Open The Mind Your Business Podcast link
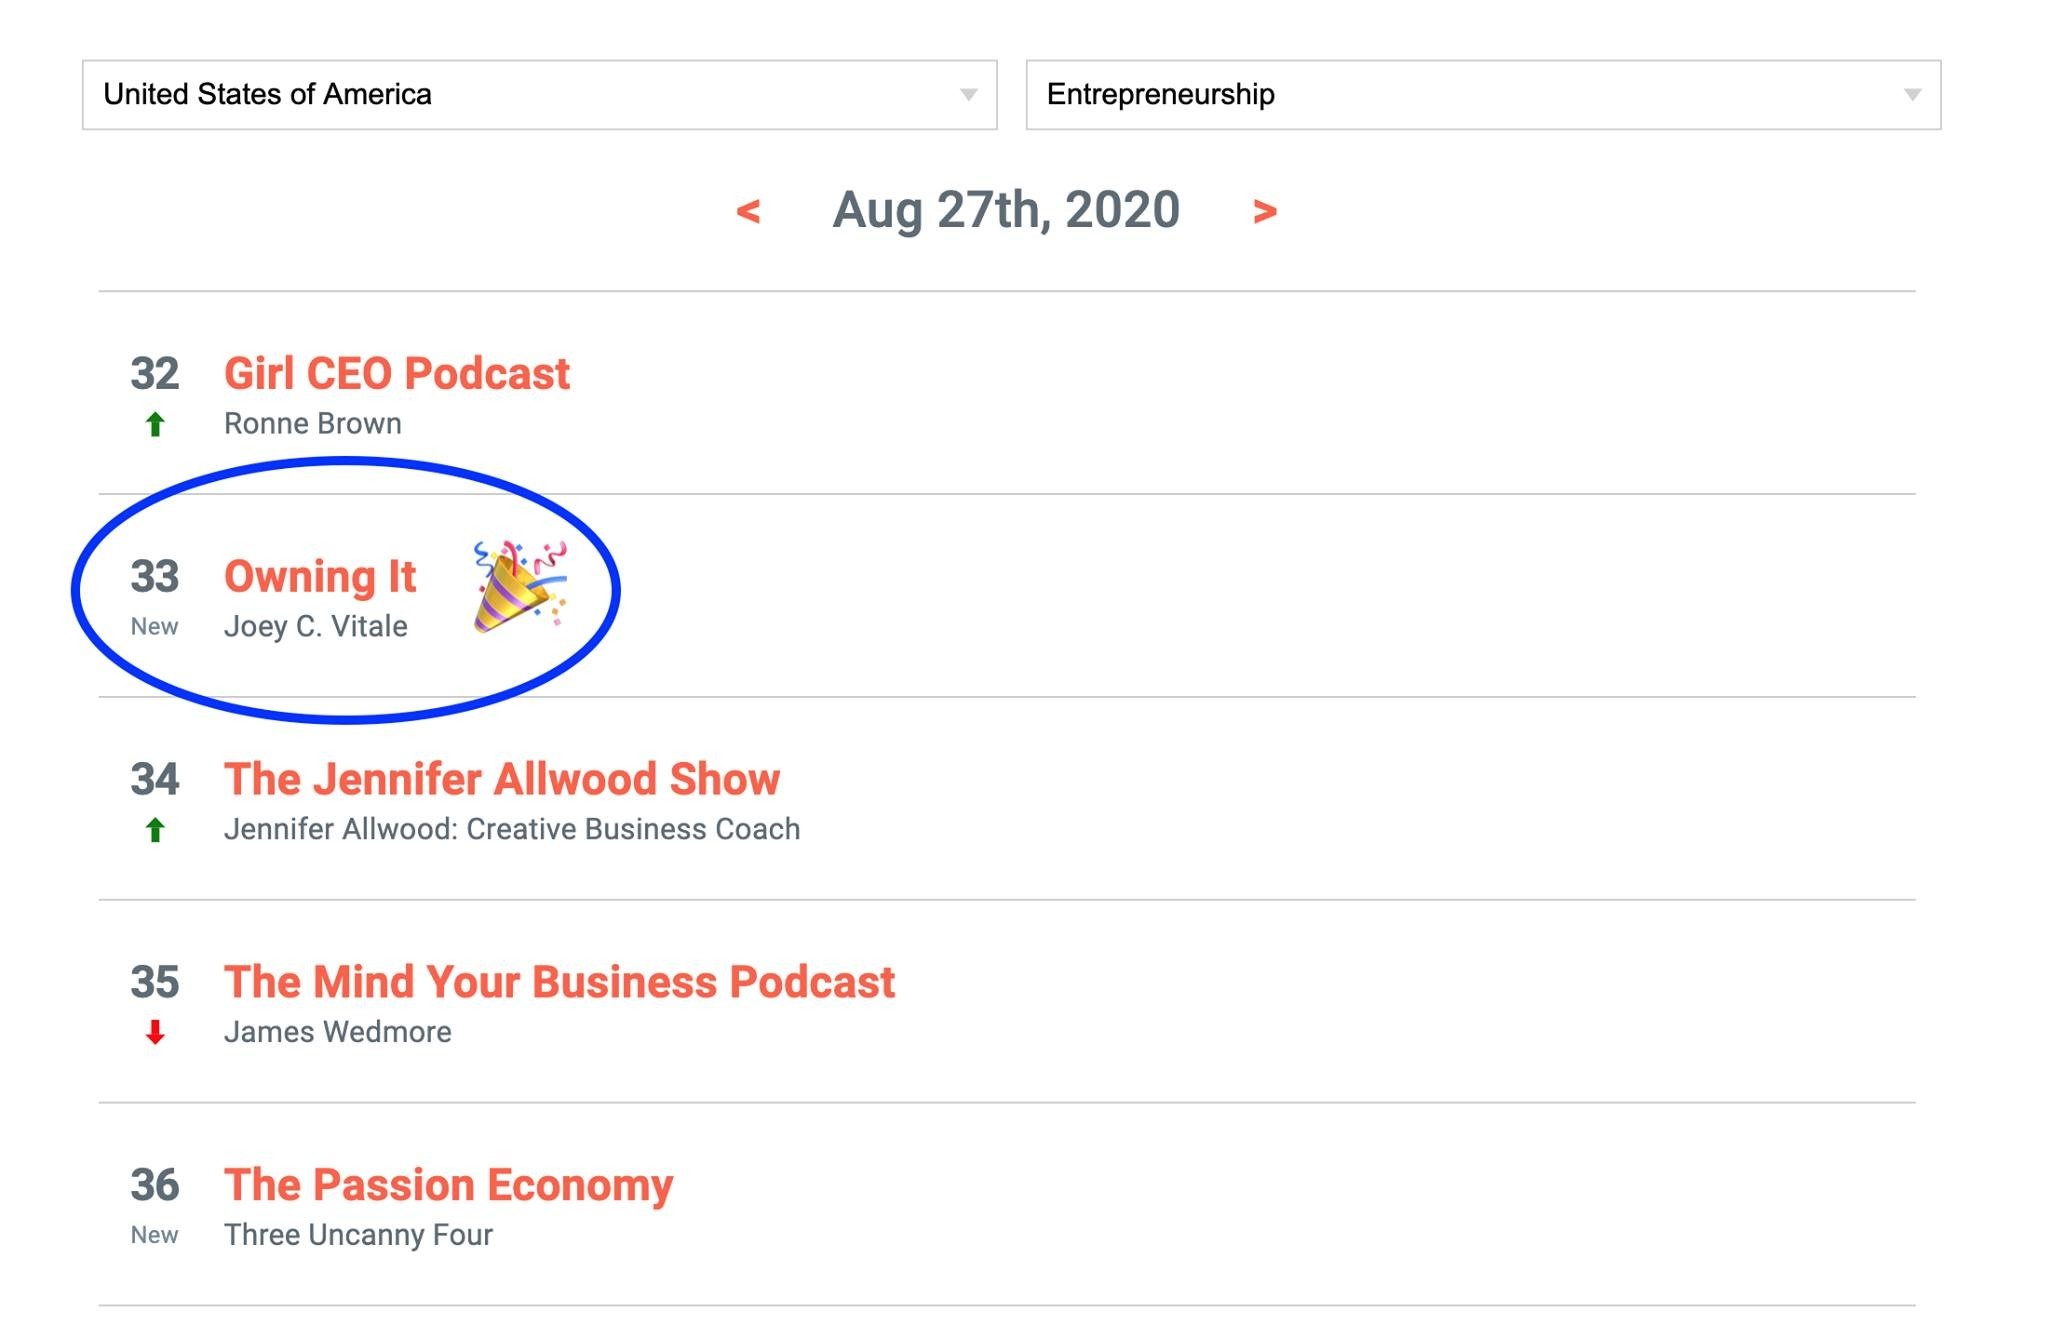Screen dimensions: 2048x1338 (x=559, y=982)
